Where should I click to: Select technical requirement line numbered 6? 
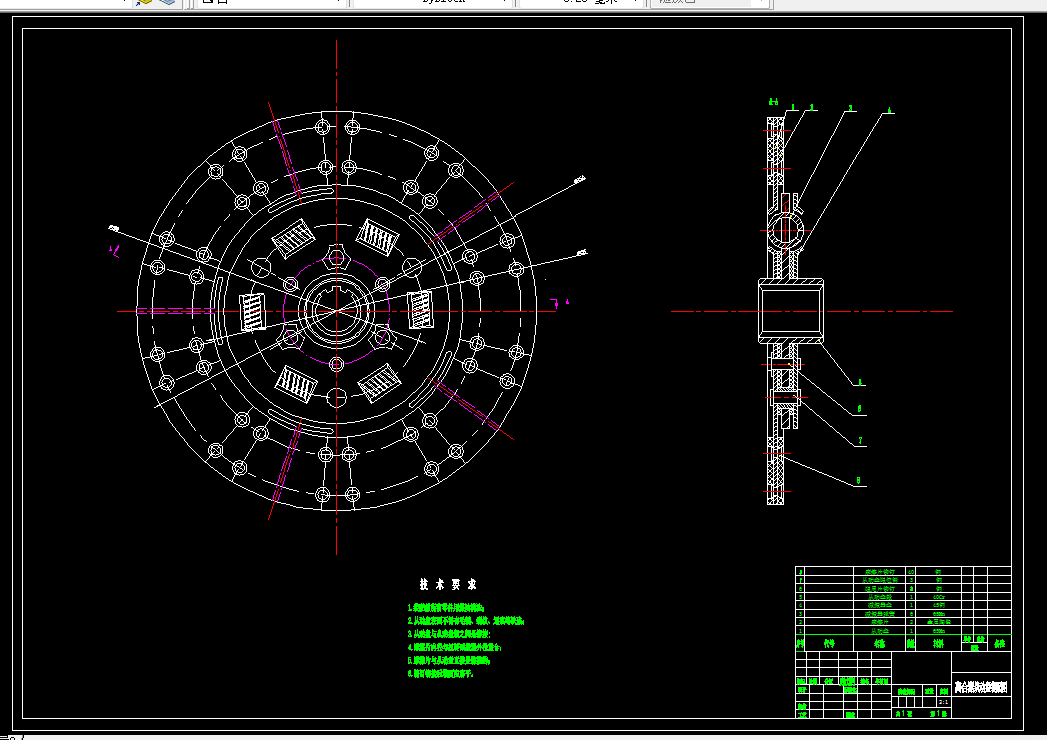pos(441,674)
